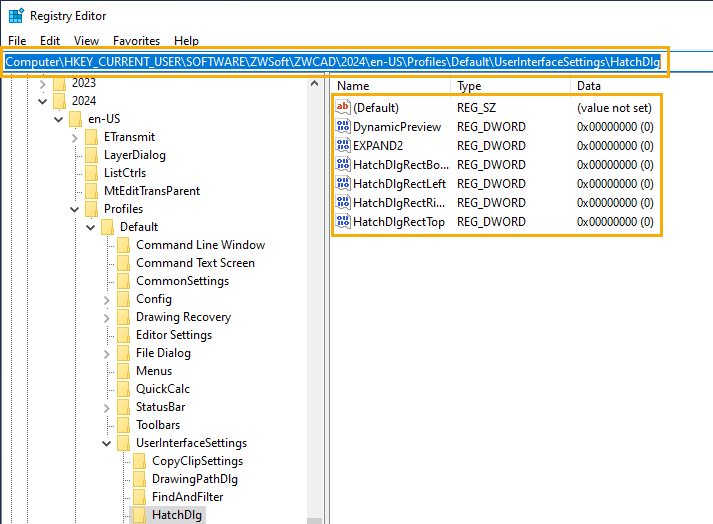Screen dimensions: 713x524
Task: Click the (value not set) data cell
Action: click(614, 108)
